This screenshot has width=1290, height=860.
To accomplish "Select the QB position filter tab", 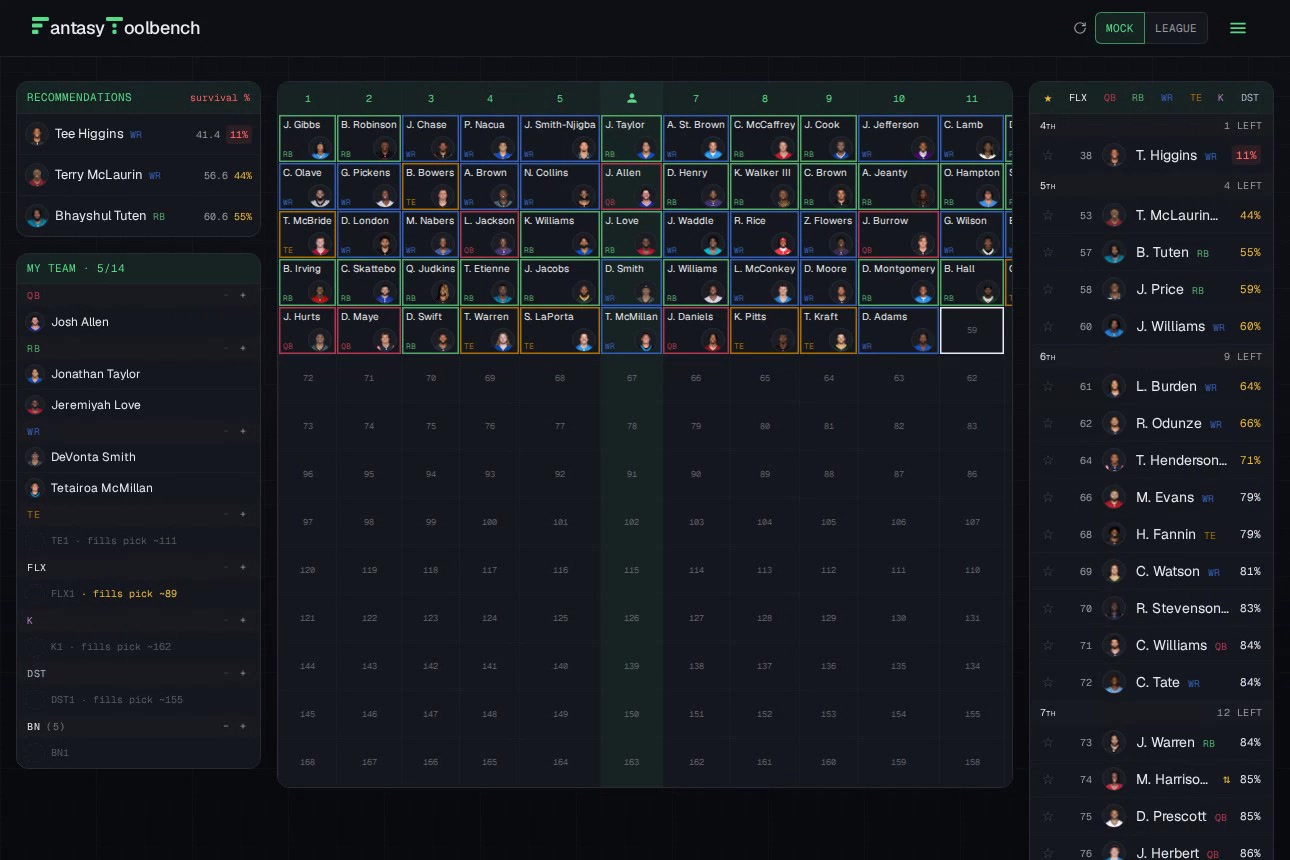I will pyautogui.click(x=1110, y=98).
